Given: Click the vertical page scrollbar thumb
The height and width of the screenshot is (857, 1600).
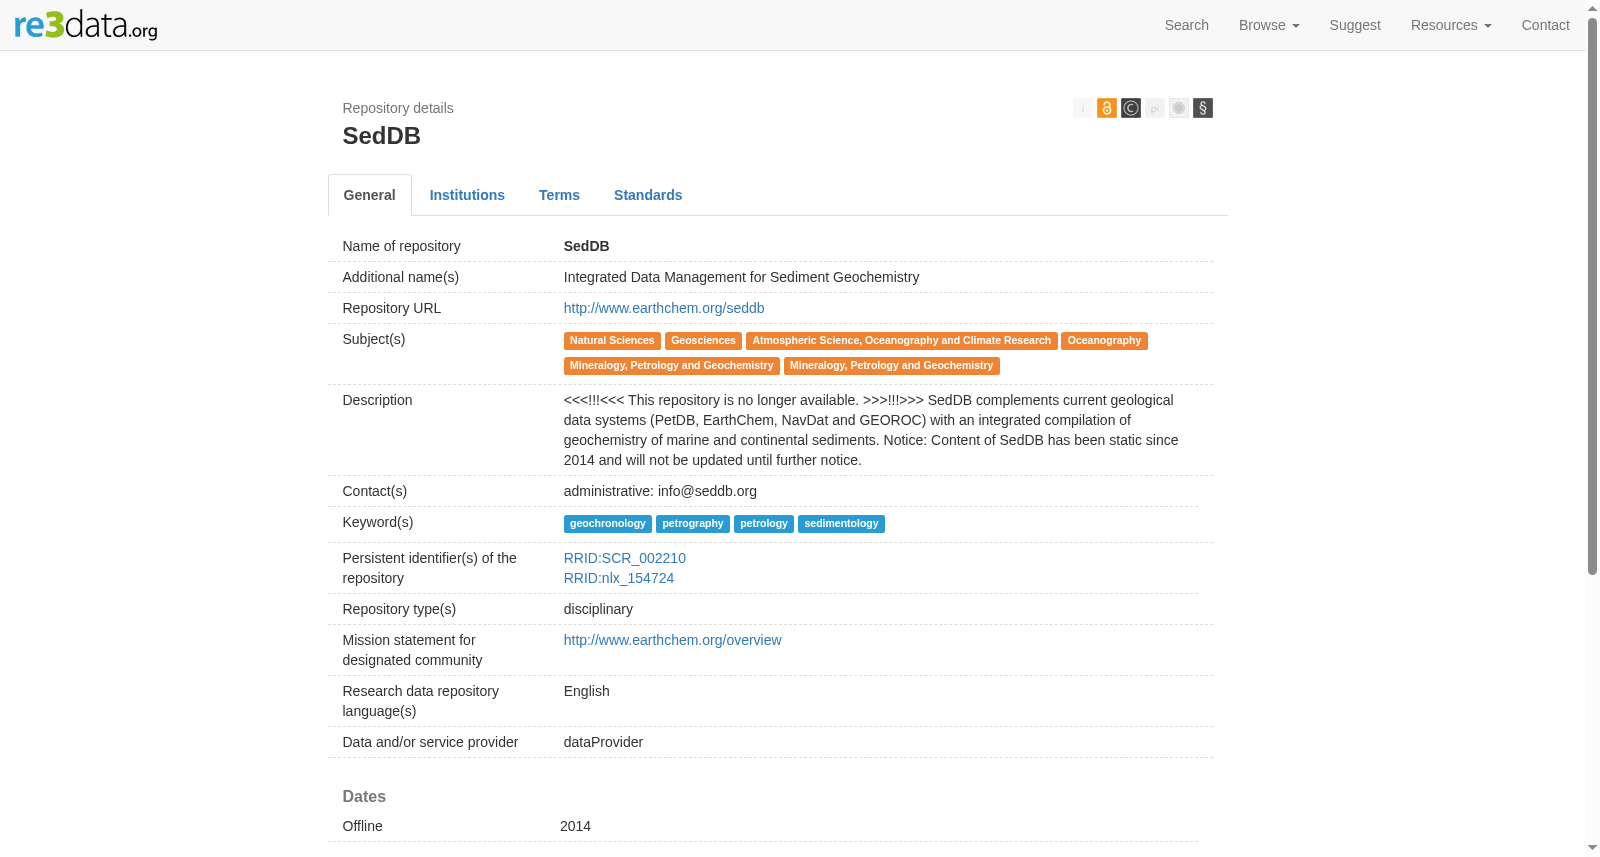Looking at the screenshot, I should (1592, 296).
